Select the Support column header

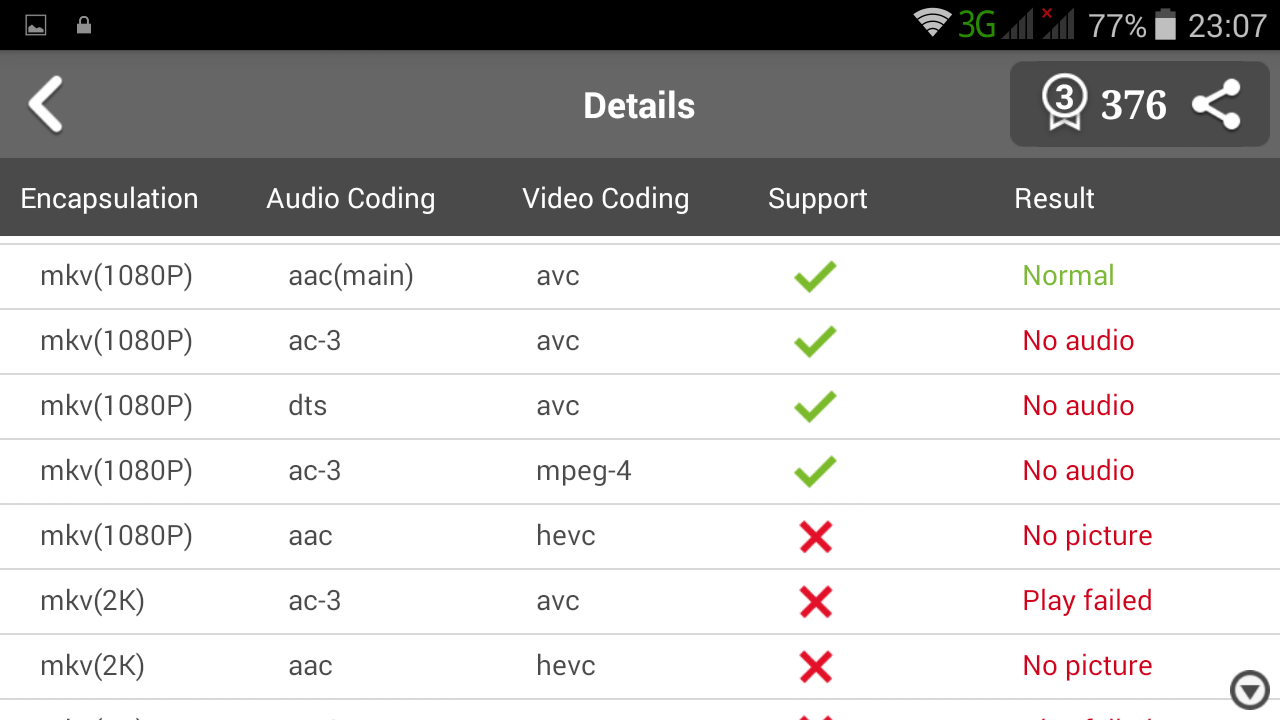click(x=817, y=198)
